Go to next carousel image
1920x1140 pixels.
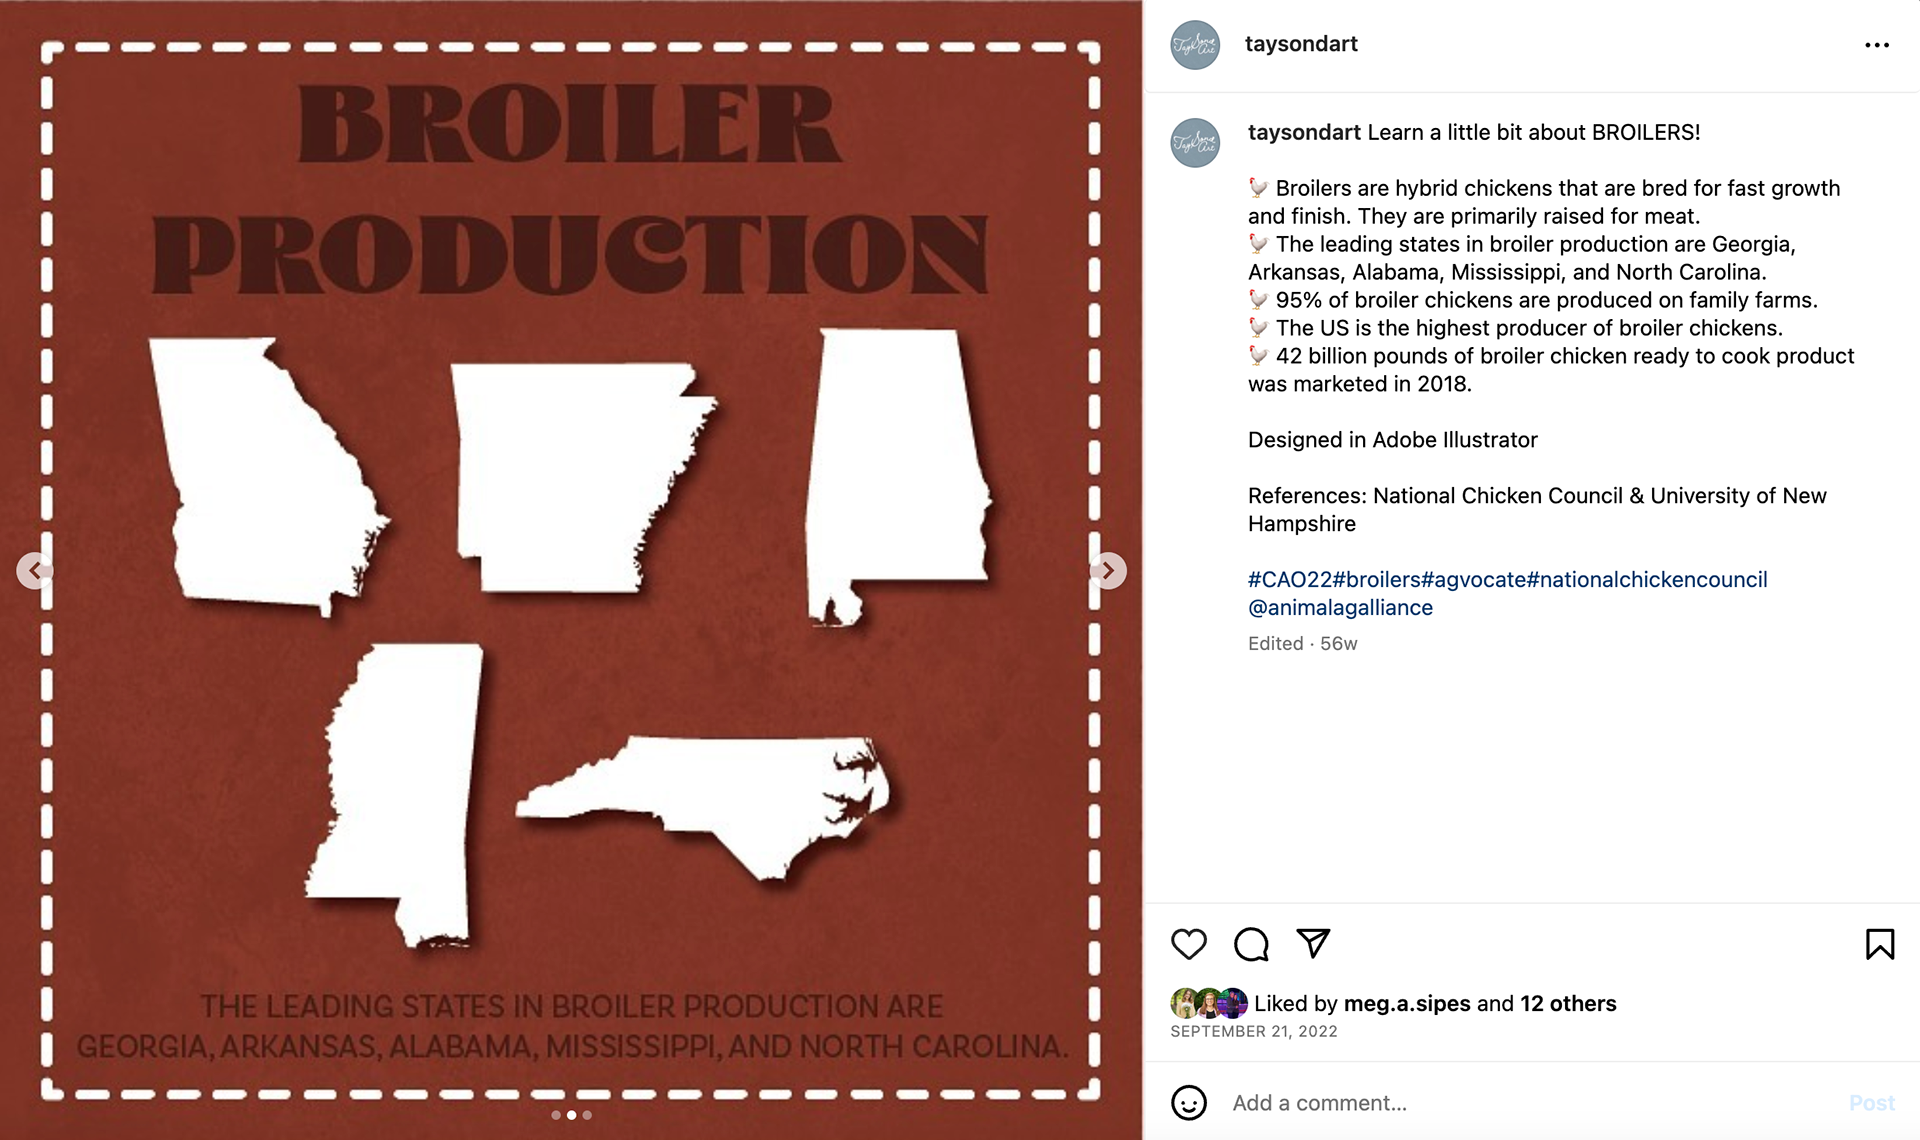[x=1108, y=571]
